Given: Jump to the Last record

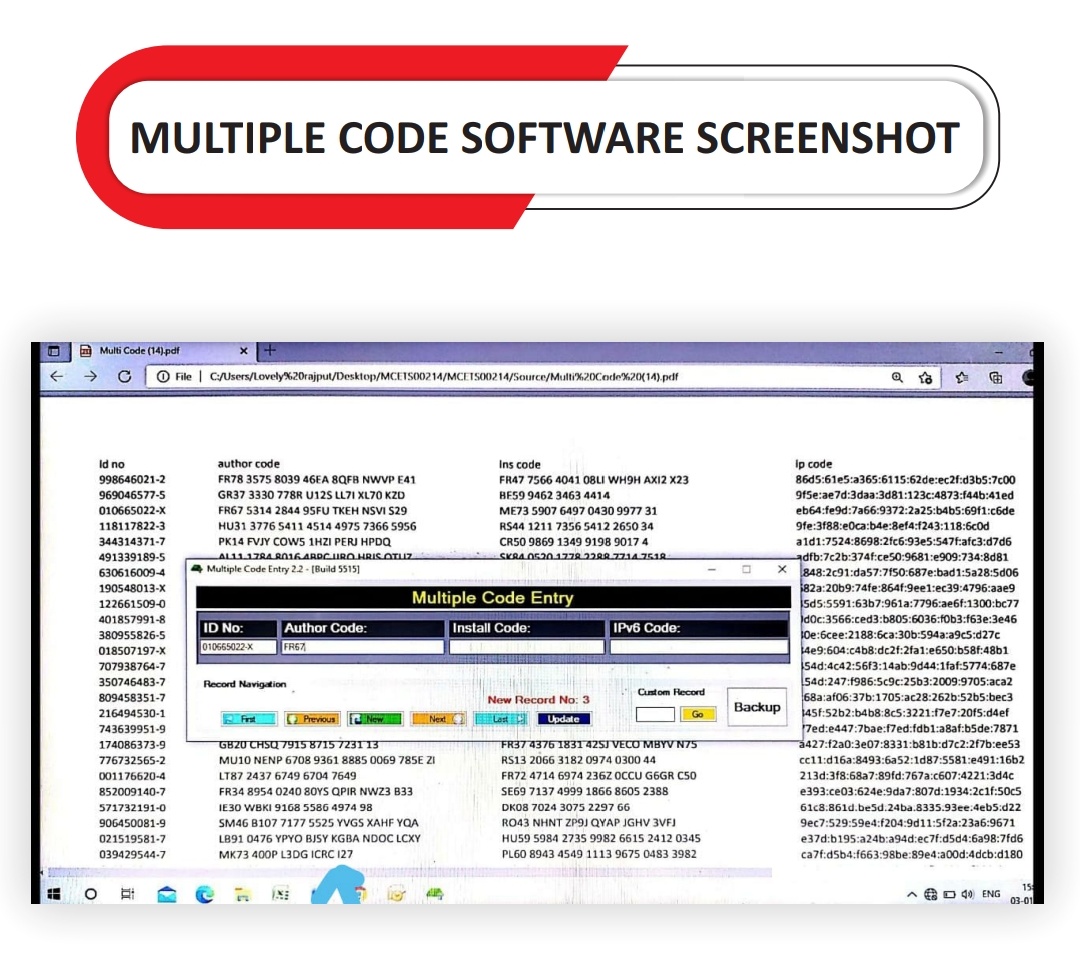Looking at the screenshot, I should tap(499, 718).
